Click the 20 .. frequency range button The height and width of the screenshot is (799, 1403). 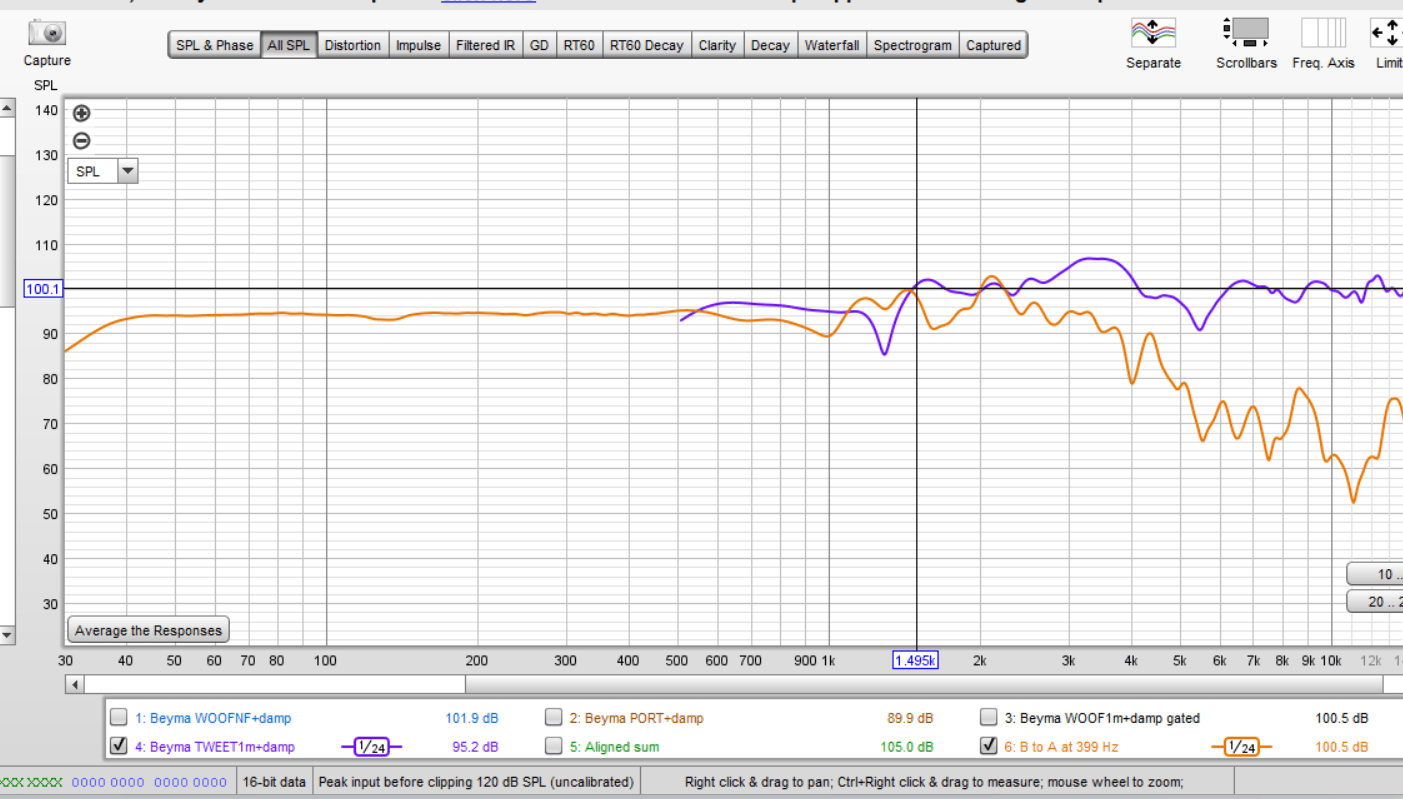[1375, 602]
